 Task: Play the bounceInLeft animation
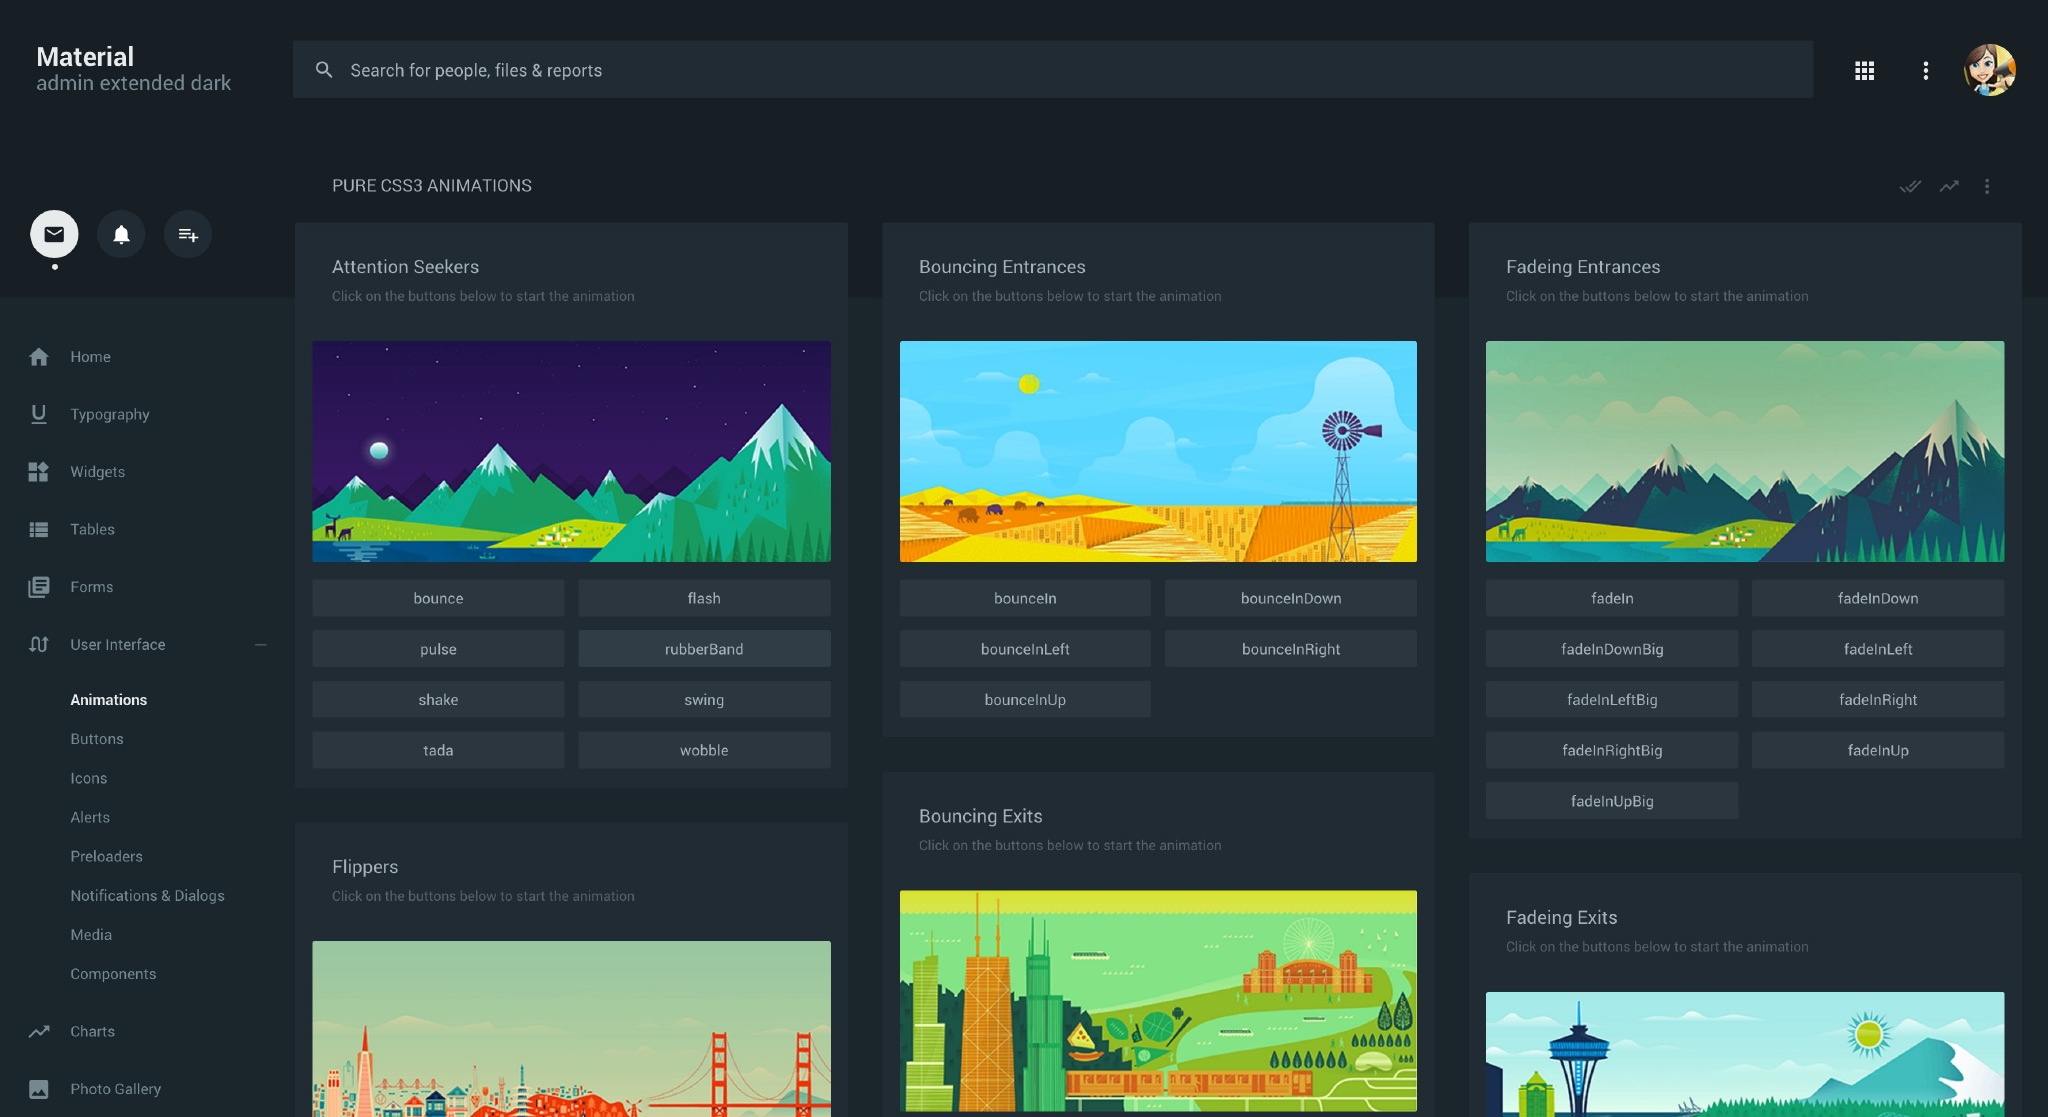(x=1025, y=649)
